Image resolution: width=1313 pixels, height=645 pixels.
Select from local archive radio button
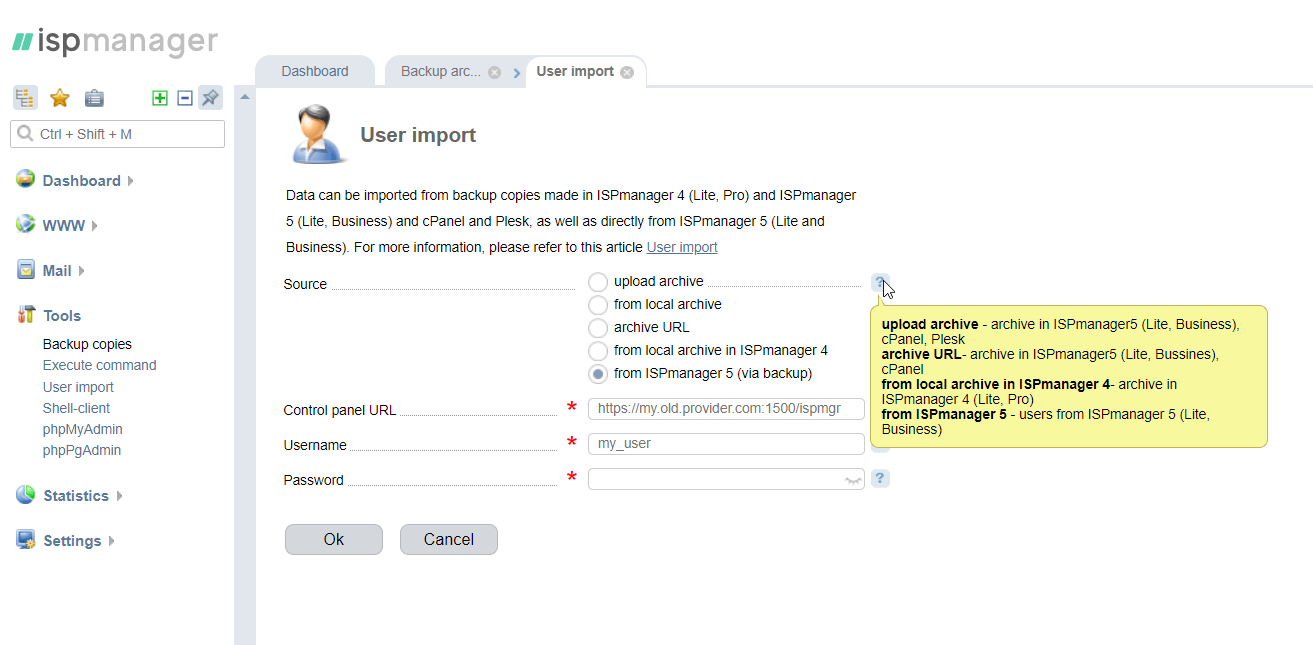598,305
